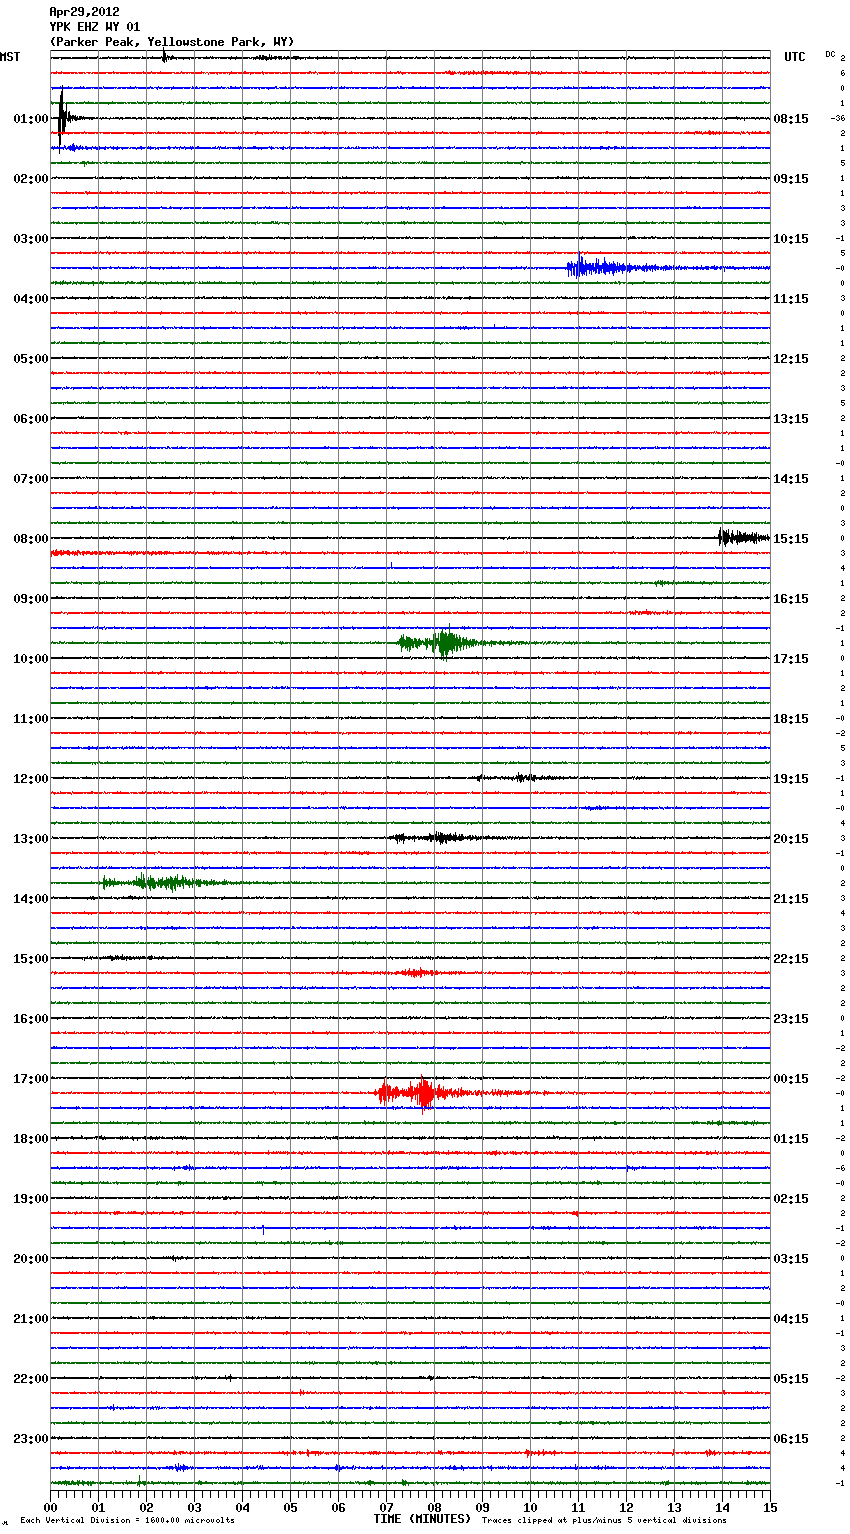Click the "12" minute tick on the bottom axis
Viewport: 850px width, 1534px height.
(626, 1507)
